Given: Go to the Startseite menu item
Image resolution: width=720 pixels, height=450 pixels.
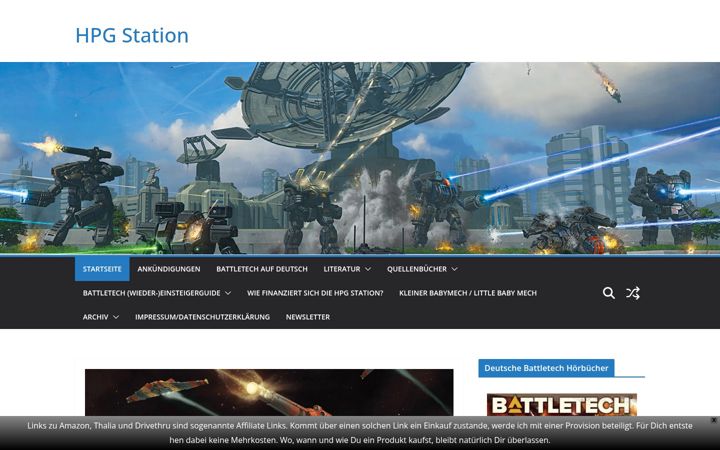Looking at the screenshot, I should (102, 269).
